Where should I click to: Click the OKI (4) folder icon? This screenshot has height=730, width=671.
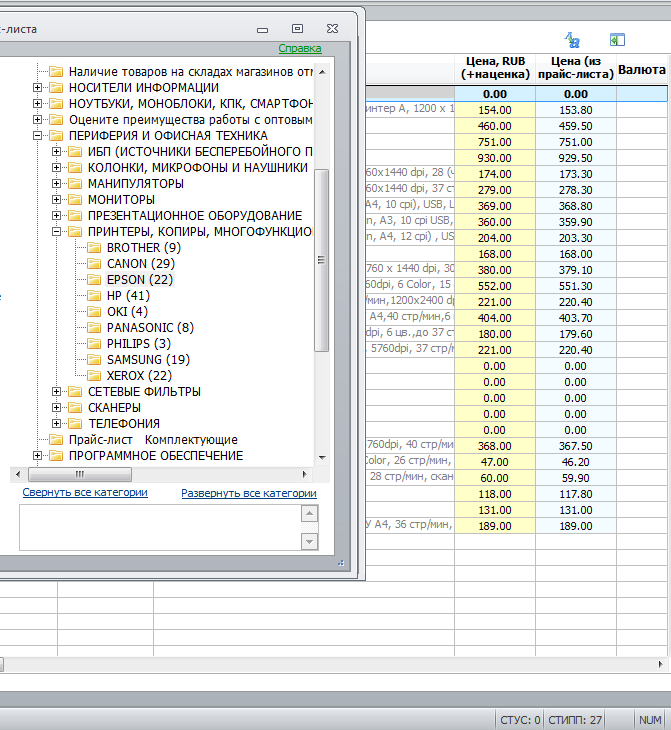click(x=94, y=311)
